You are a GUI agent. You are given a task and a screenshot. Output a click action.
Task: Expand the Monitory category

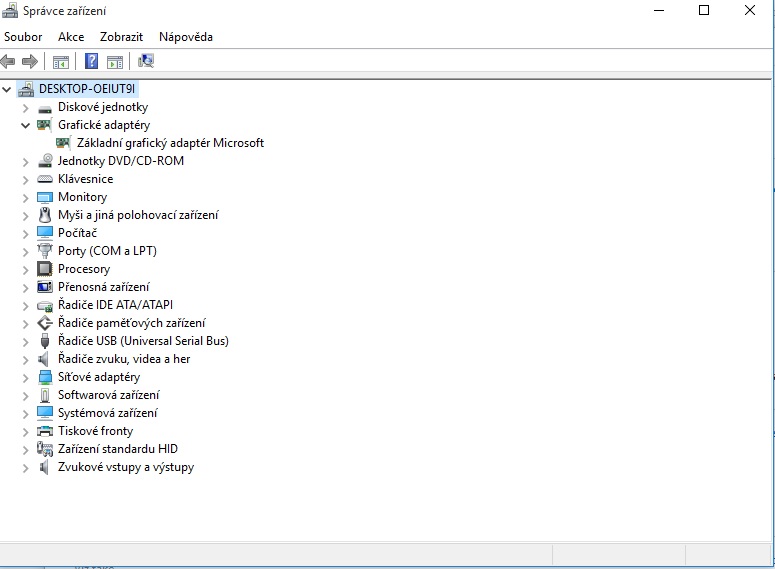26,198
